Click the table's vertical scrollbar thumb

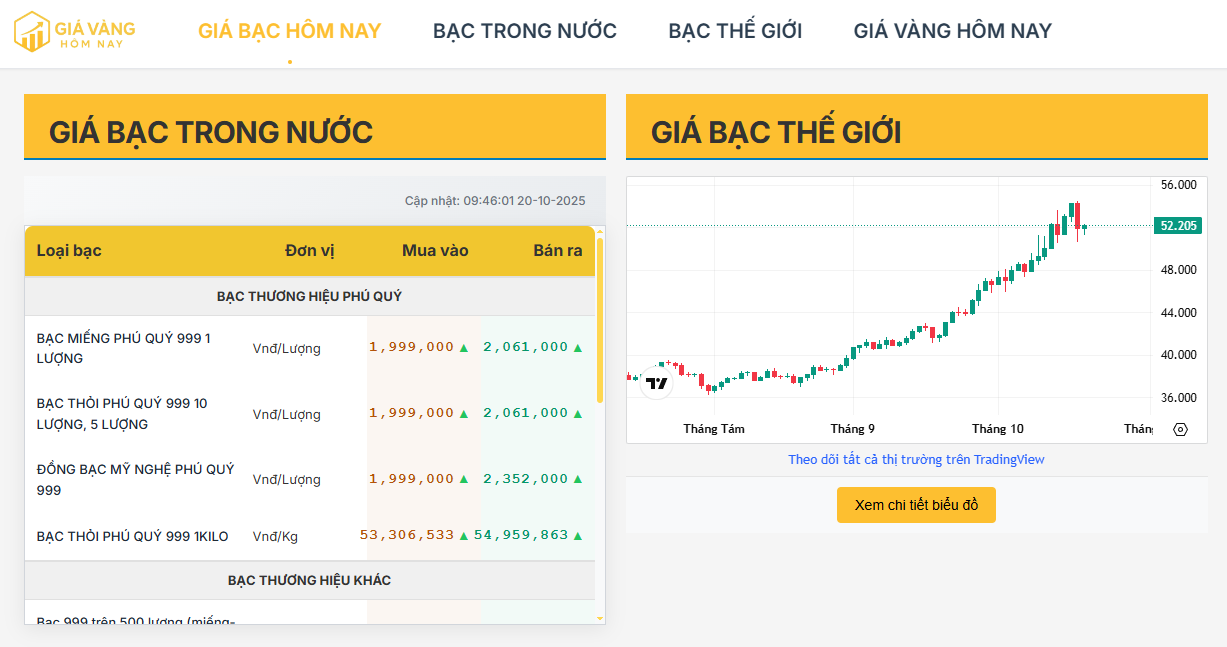600,320
